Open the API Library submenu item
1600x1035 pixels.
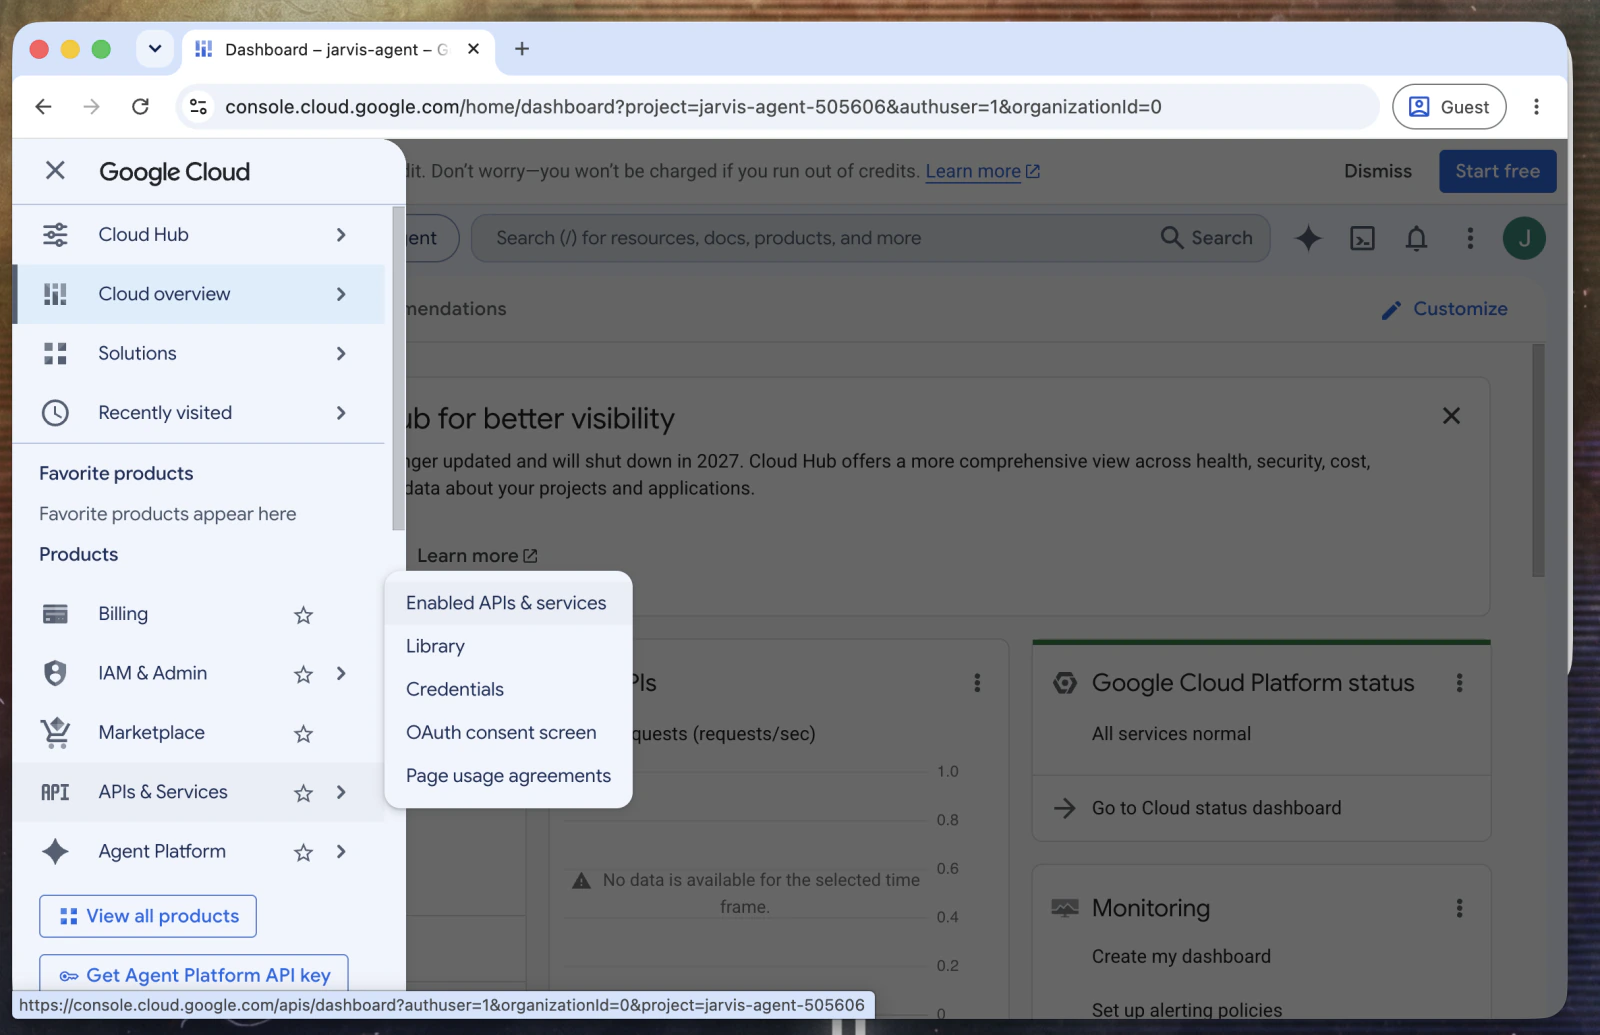point(508,646)
